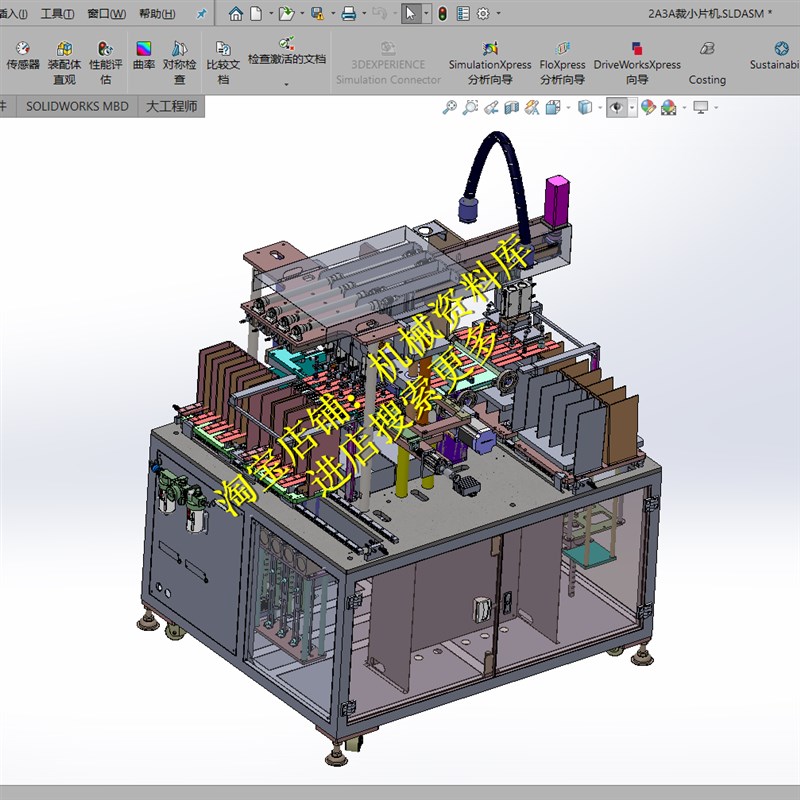800x800 pixels.
Task: Open the Print button dropdown arrow
Action: [364, 14]
